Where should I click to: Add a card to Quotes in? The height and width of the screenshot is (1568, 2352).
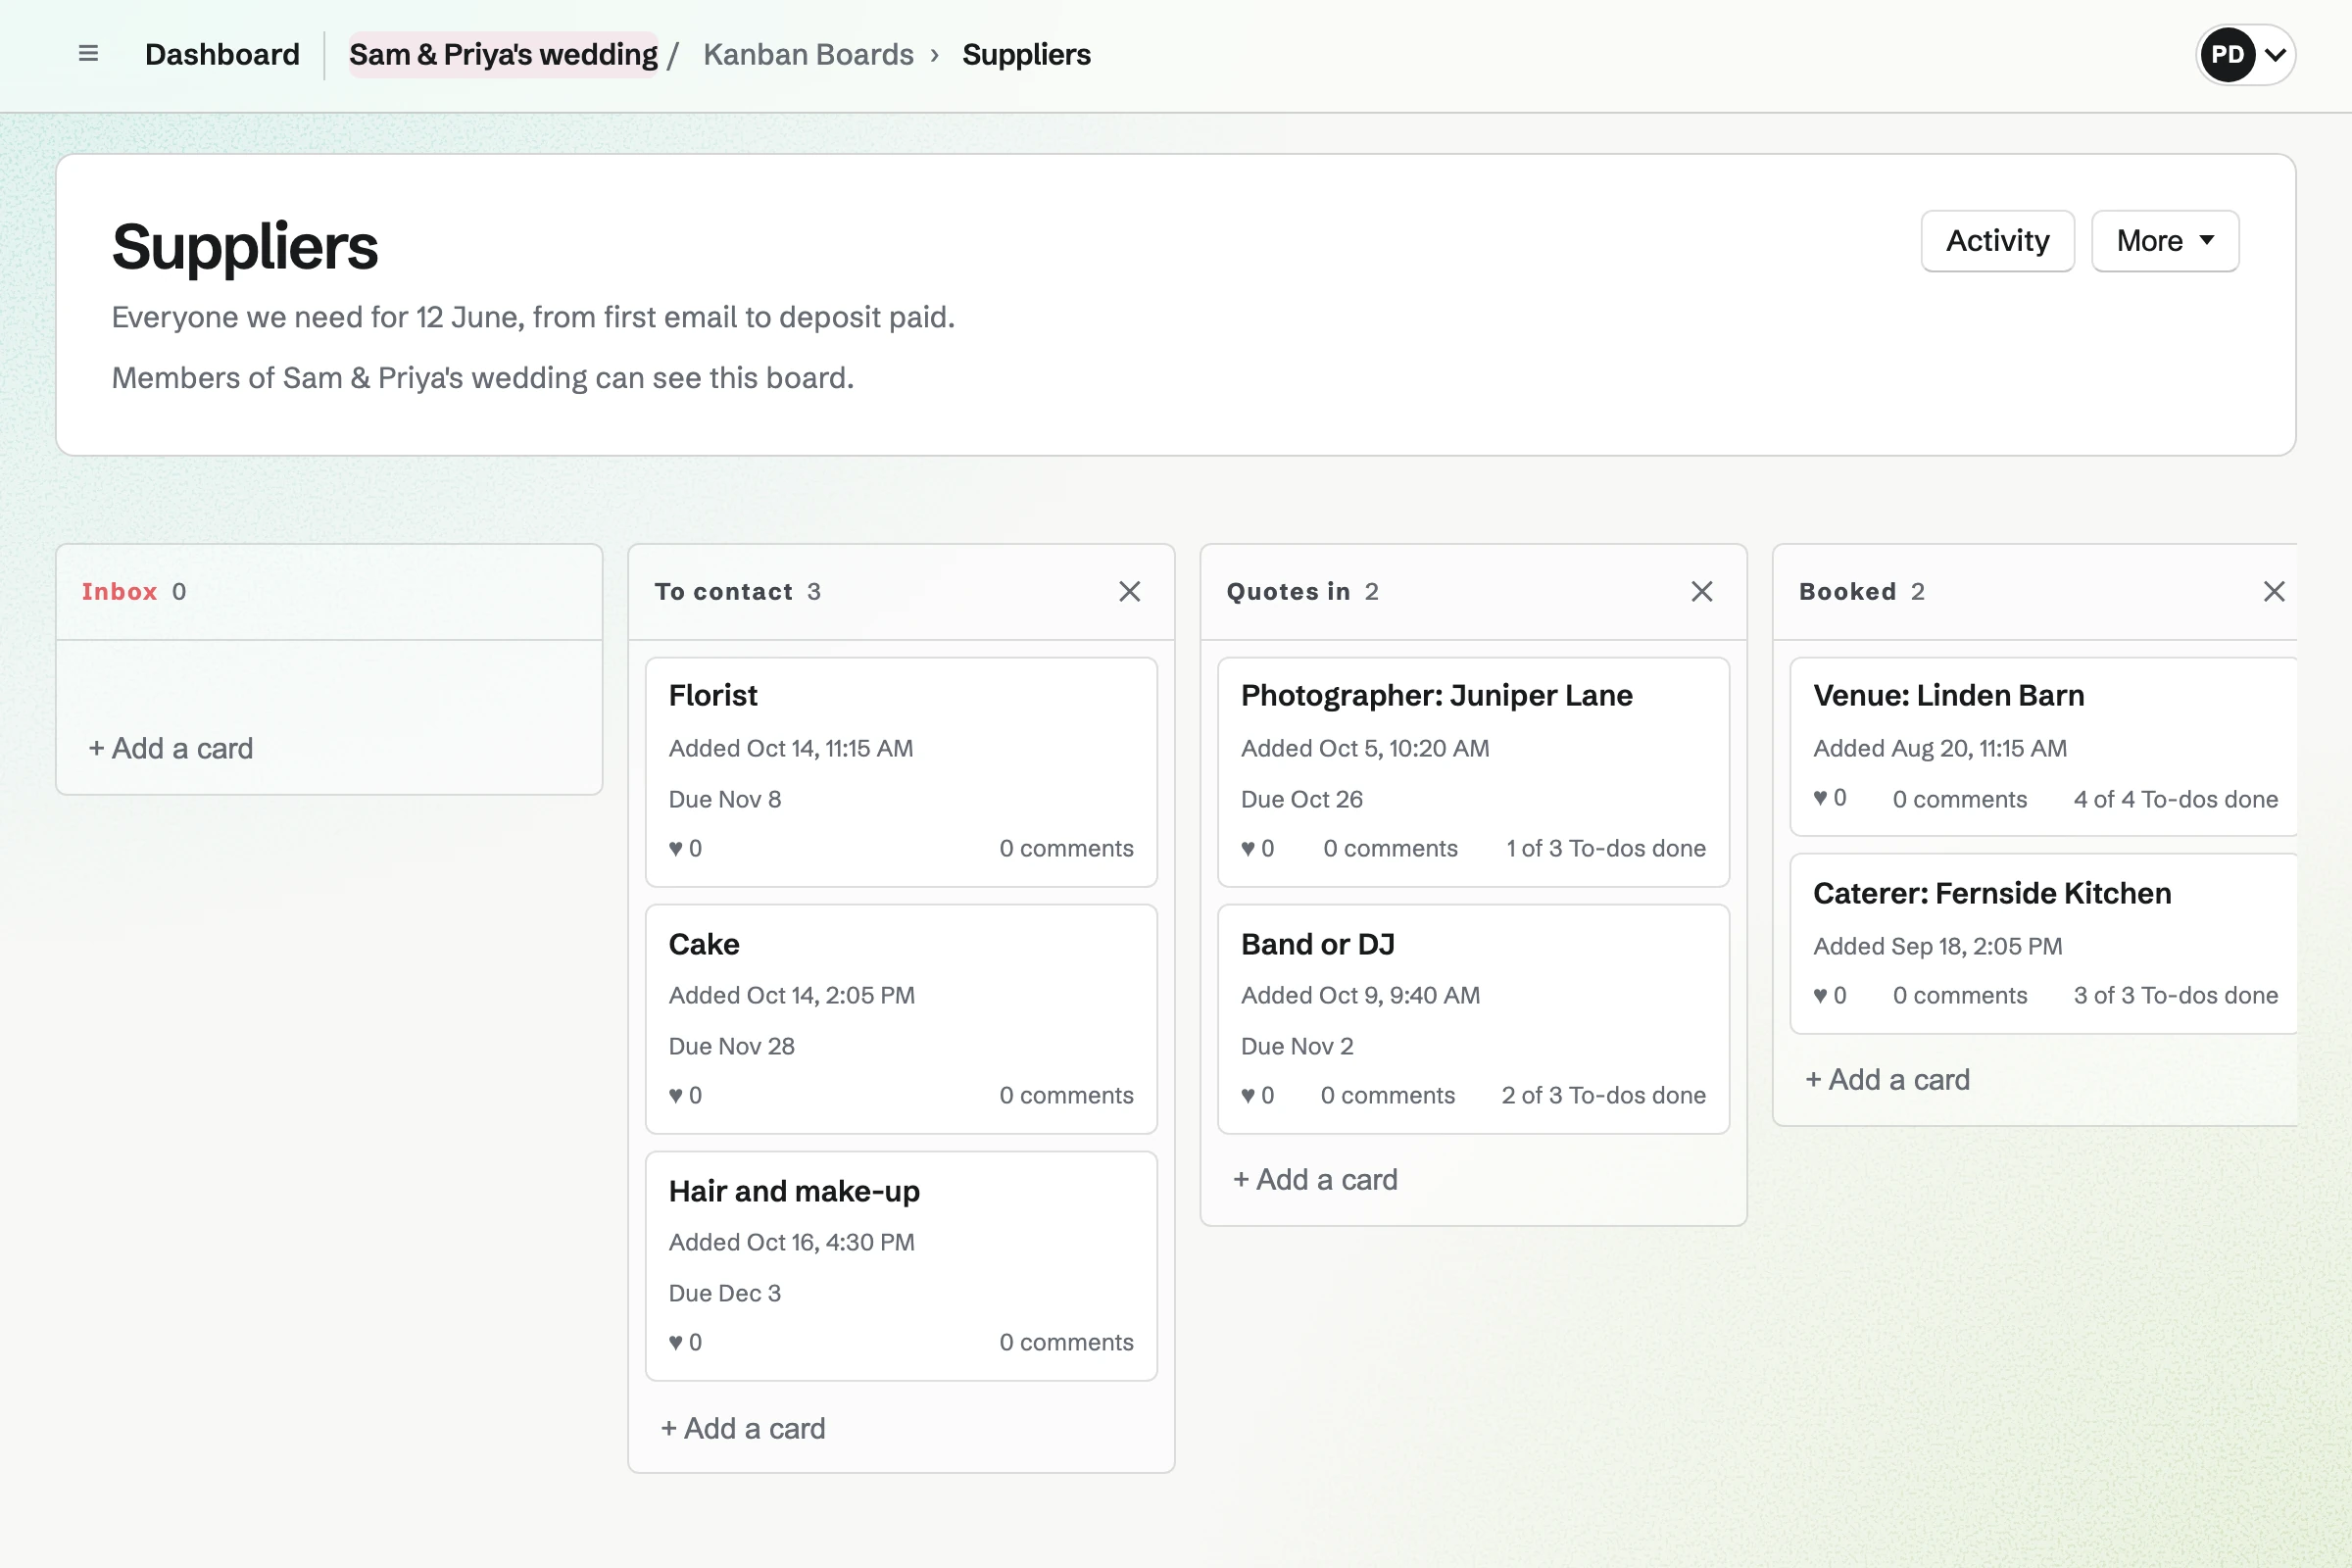[1315, 1179]
